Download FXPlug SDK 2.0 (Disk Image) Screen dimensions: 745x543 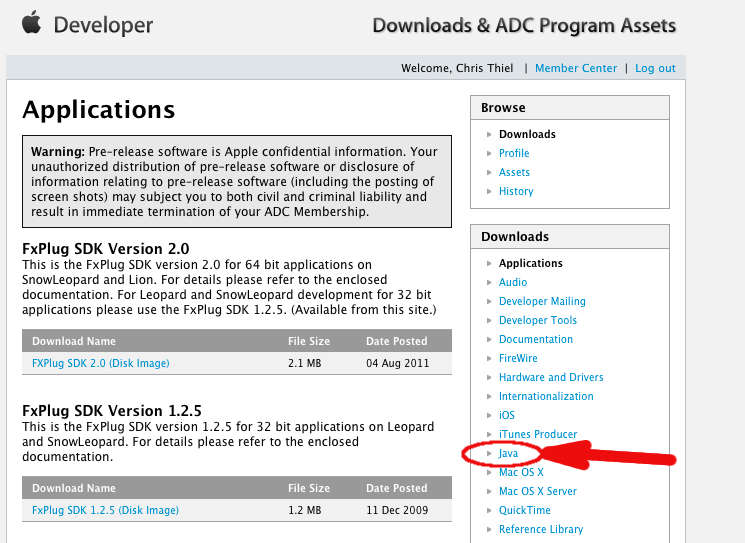pyautogui.click(x=101, y=363)
